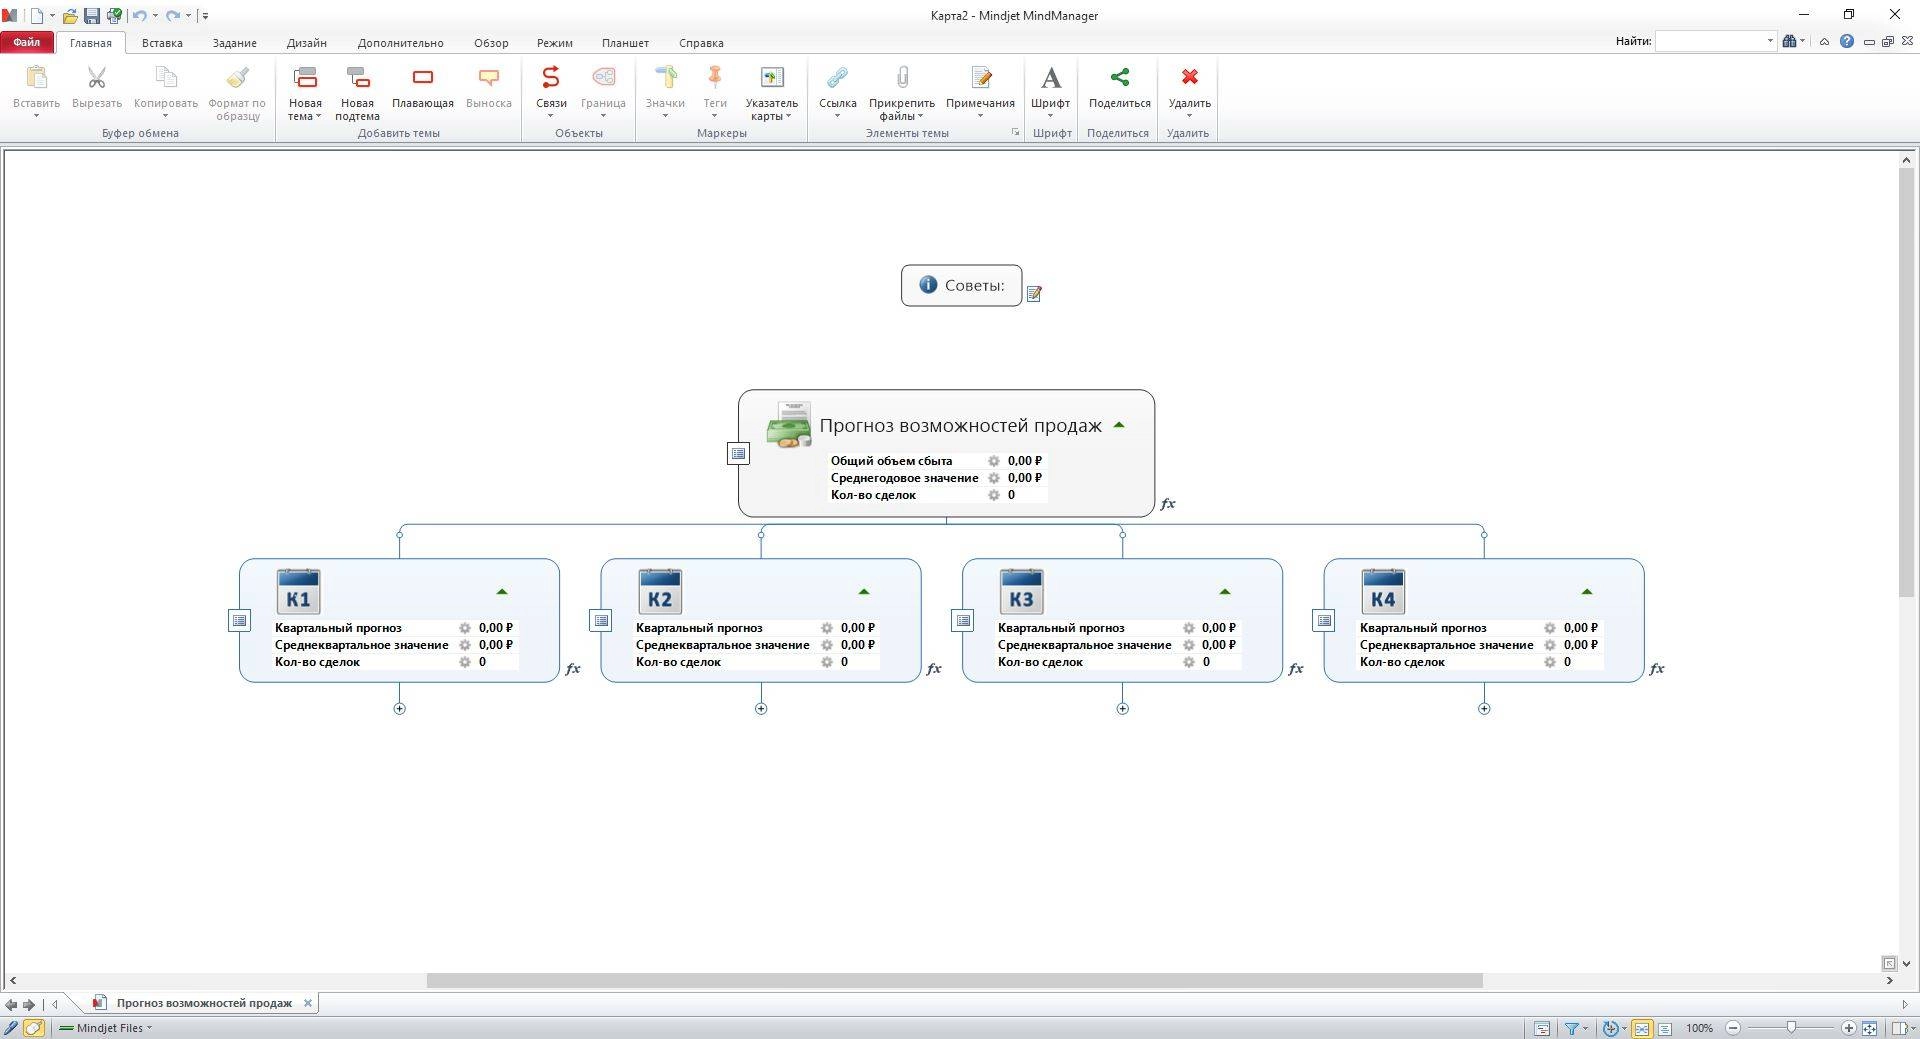Expand subtopics below К3 with plus
The width and height of the screenshot is (1920, 1039).
pos(1122,708)
